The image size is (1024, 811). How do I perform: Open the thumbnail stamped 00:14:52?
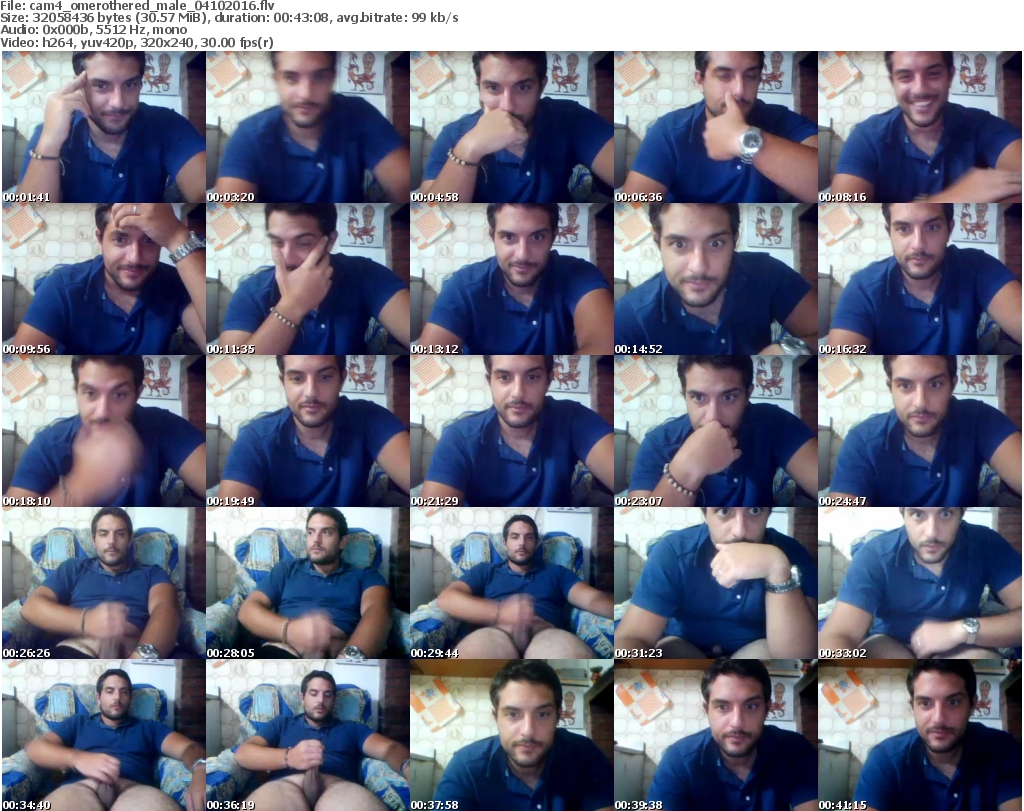716,279
